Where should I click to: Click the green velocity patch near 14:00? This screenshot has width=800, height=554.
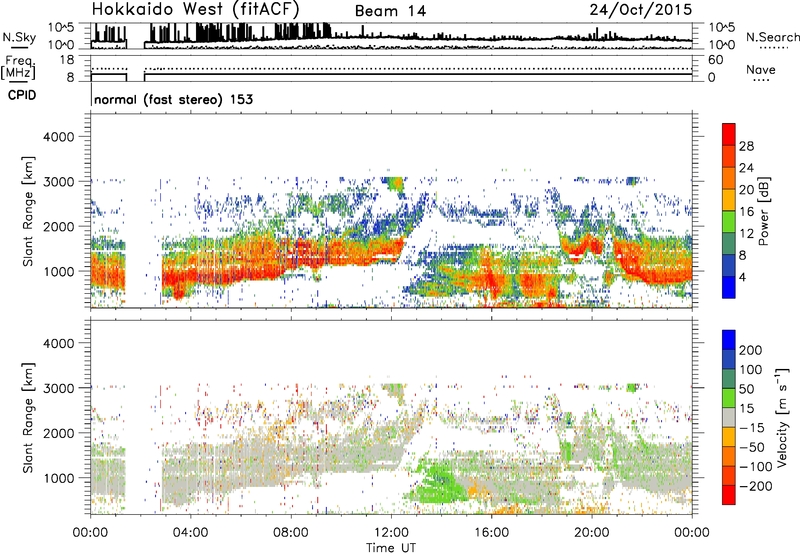click(436, 485)
